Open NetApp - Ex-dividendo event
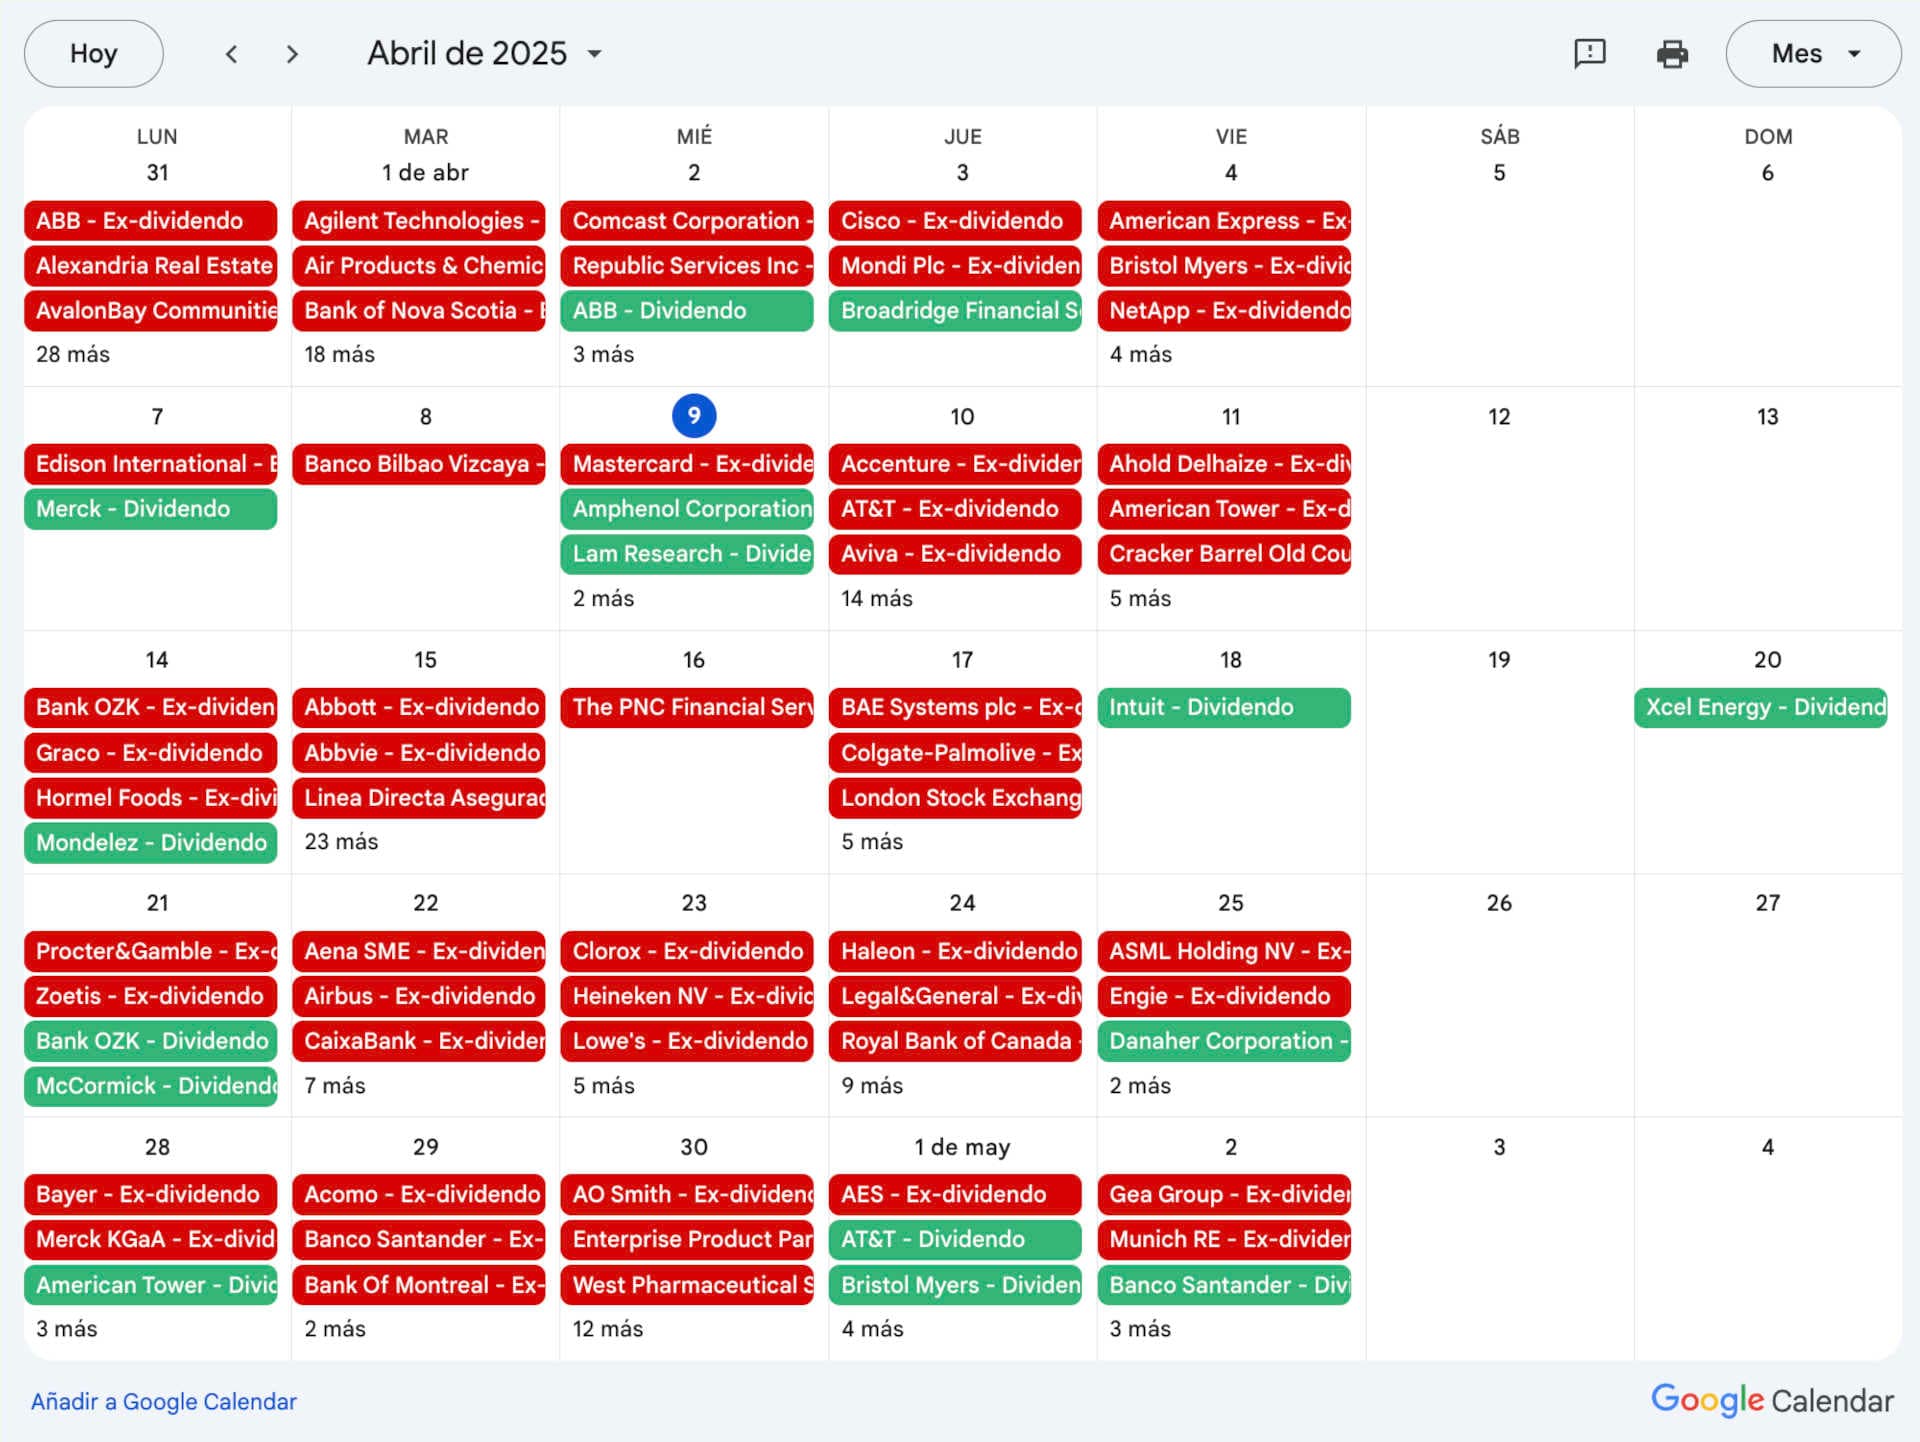1920x1442 pixels. pos(1224,310)
